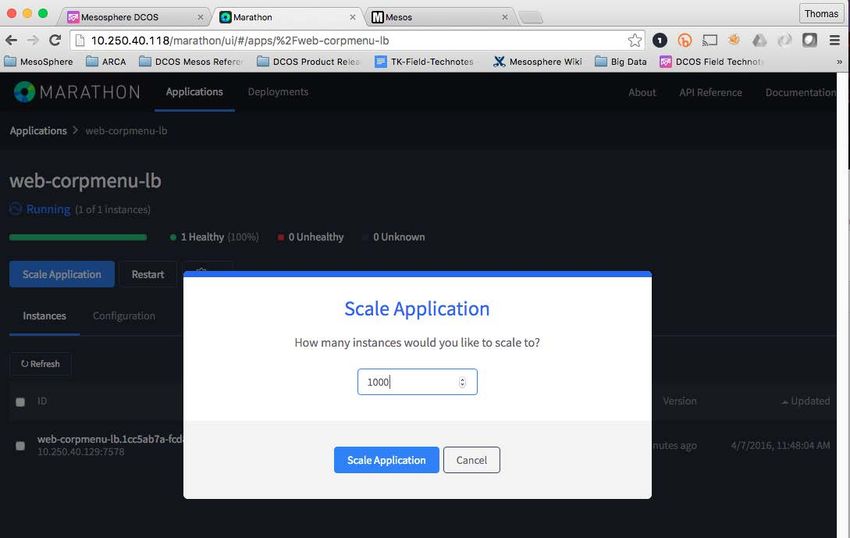Image resolution: width=850 pixels, height=538 pixels.
Task: Click the Restart button
Action: click(x=148, y=274)
